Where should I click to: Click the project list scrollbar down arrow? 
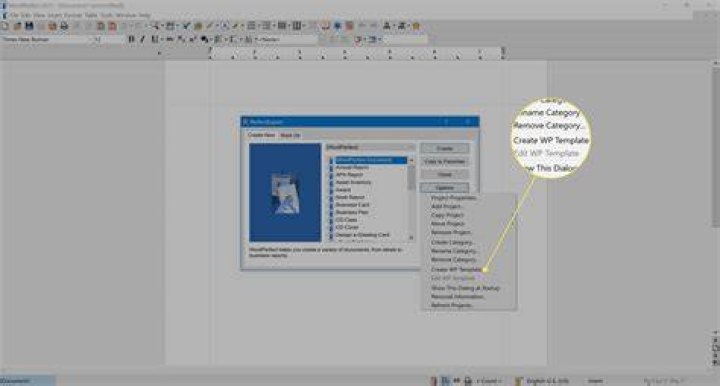pyautogui.click(x=411, y=238)
